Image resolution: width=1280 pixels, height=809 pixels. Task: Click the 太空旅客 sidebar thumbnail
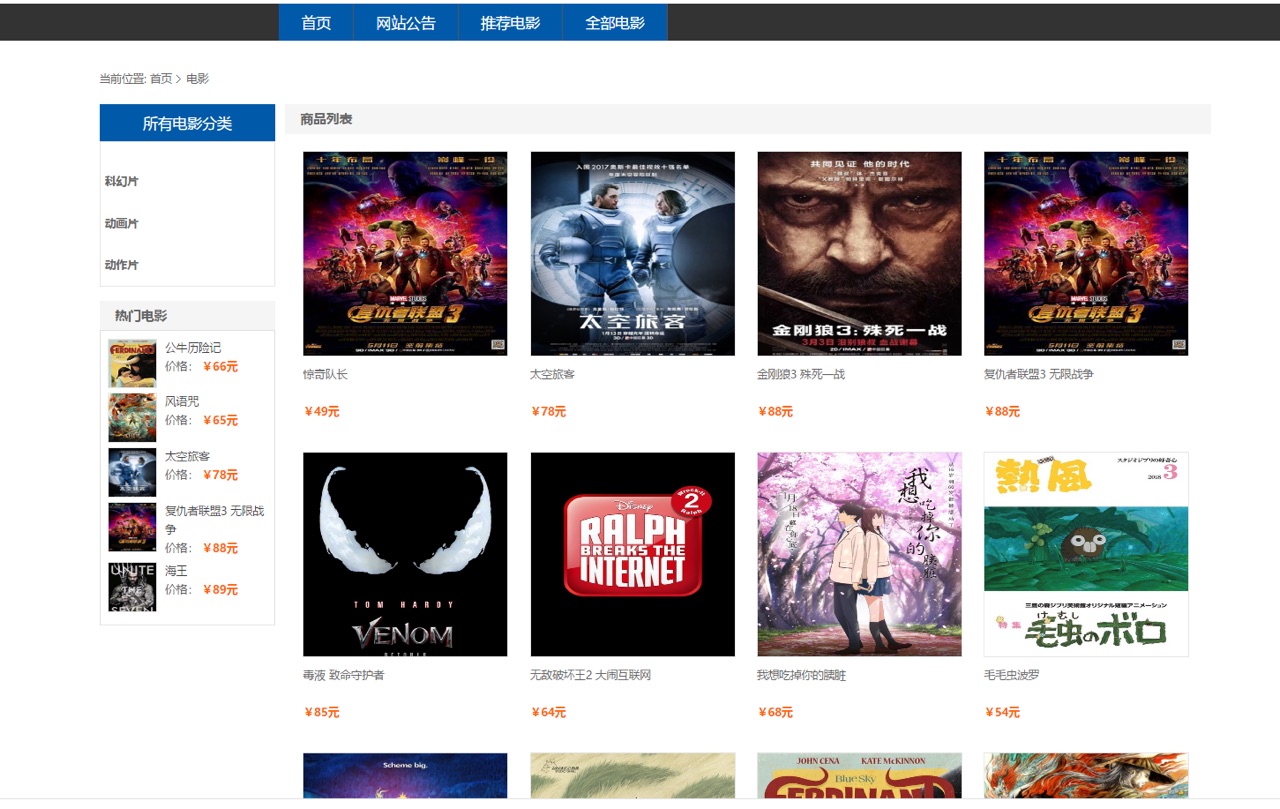point(132,472)
